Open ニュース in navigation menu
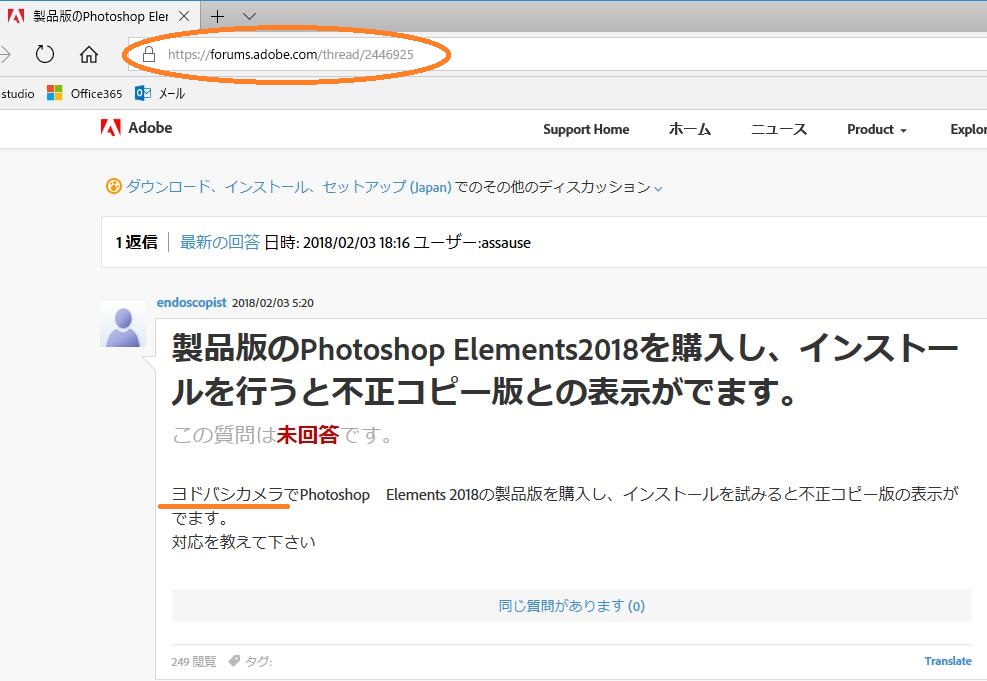This screenshot has height=681, width=987. pyautogui.click(x=779, y=129)
